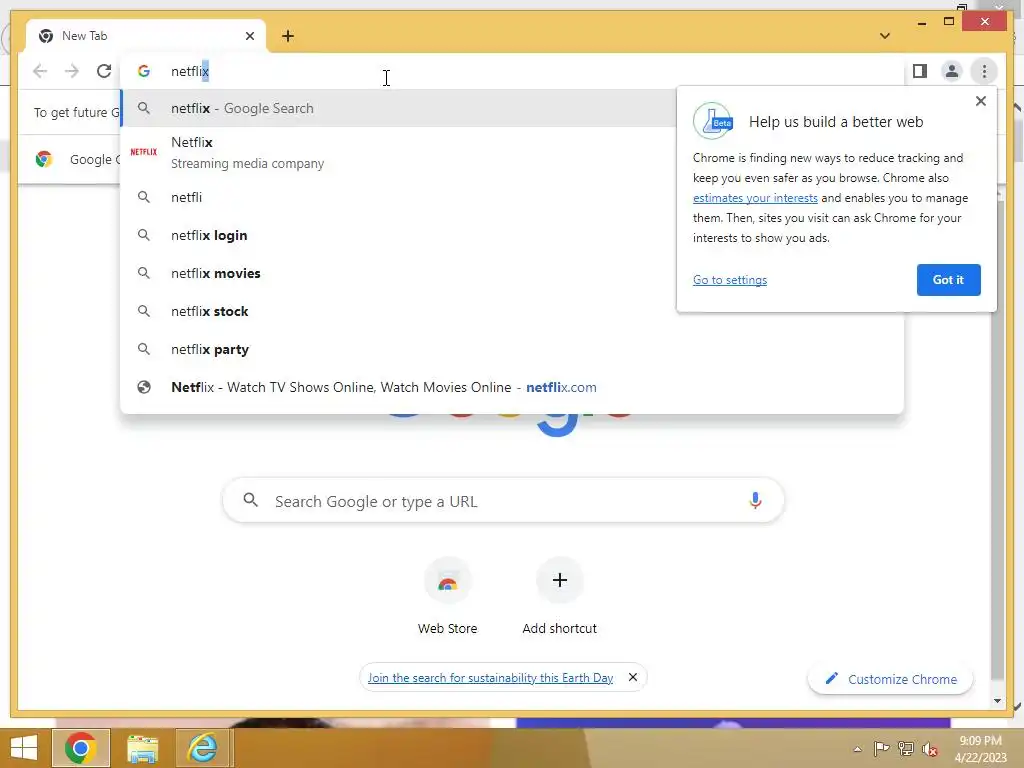Click the muted speaker tray icon
The width and height of the screenshot is (1024, 768).
pos(929,748)
